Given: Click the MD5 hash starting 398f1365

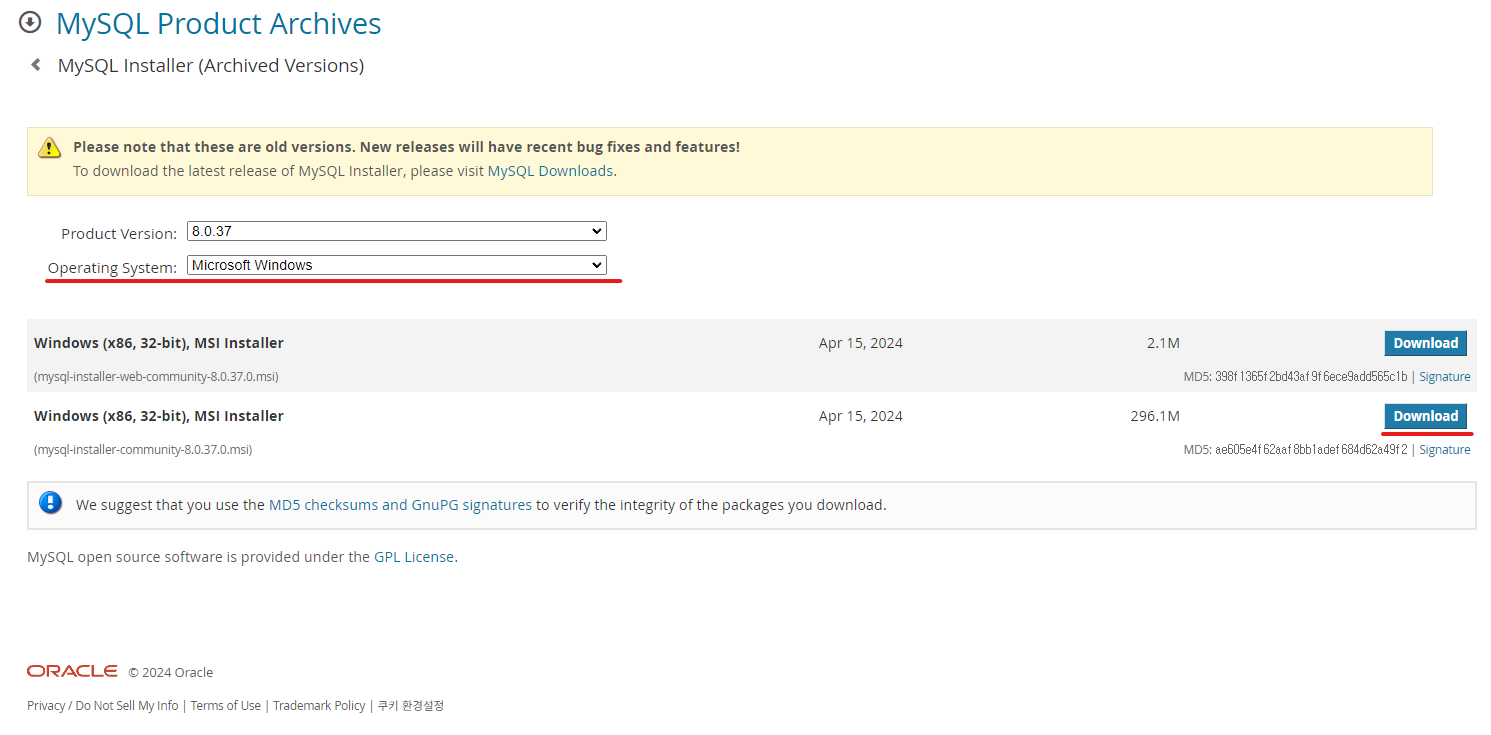Looking at the screenshot, I should (x=1311, y=377).
